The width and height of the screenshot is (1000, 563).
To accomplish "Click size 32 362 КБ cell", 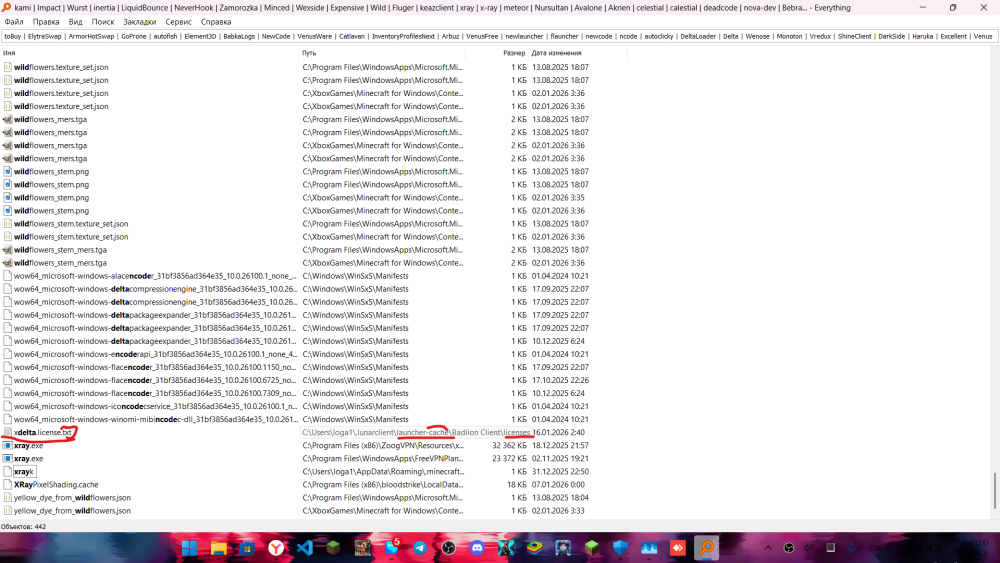I will click(508, 446).
